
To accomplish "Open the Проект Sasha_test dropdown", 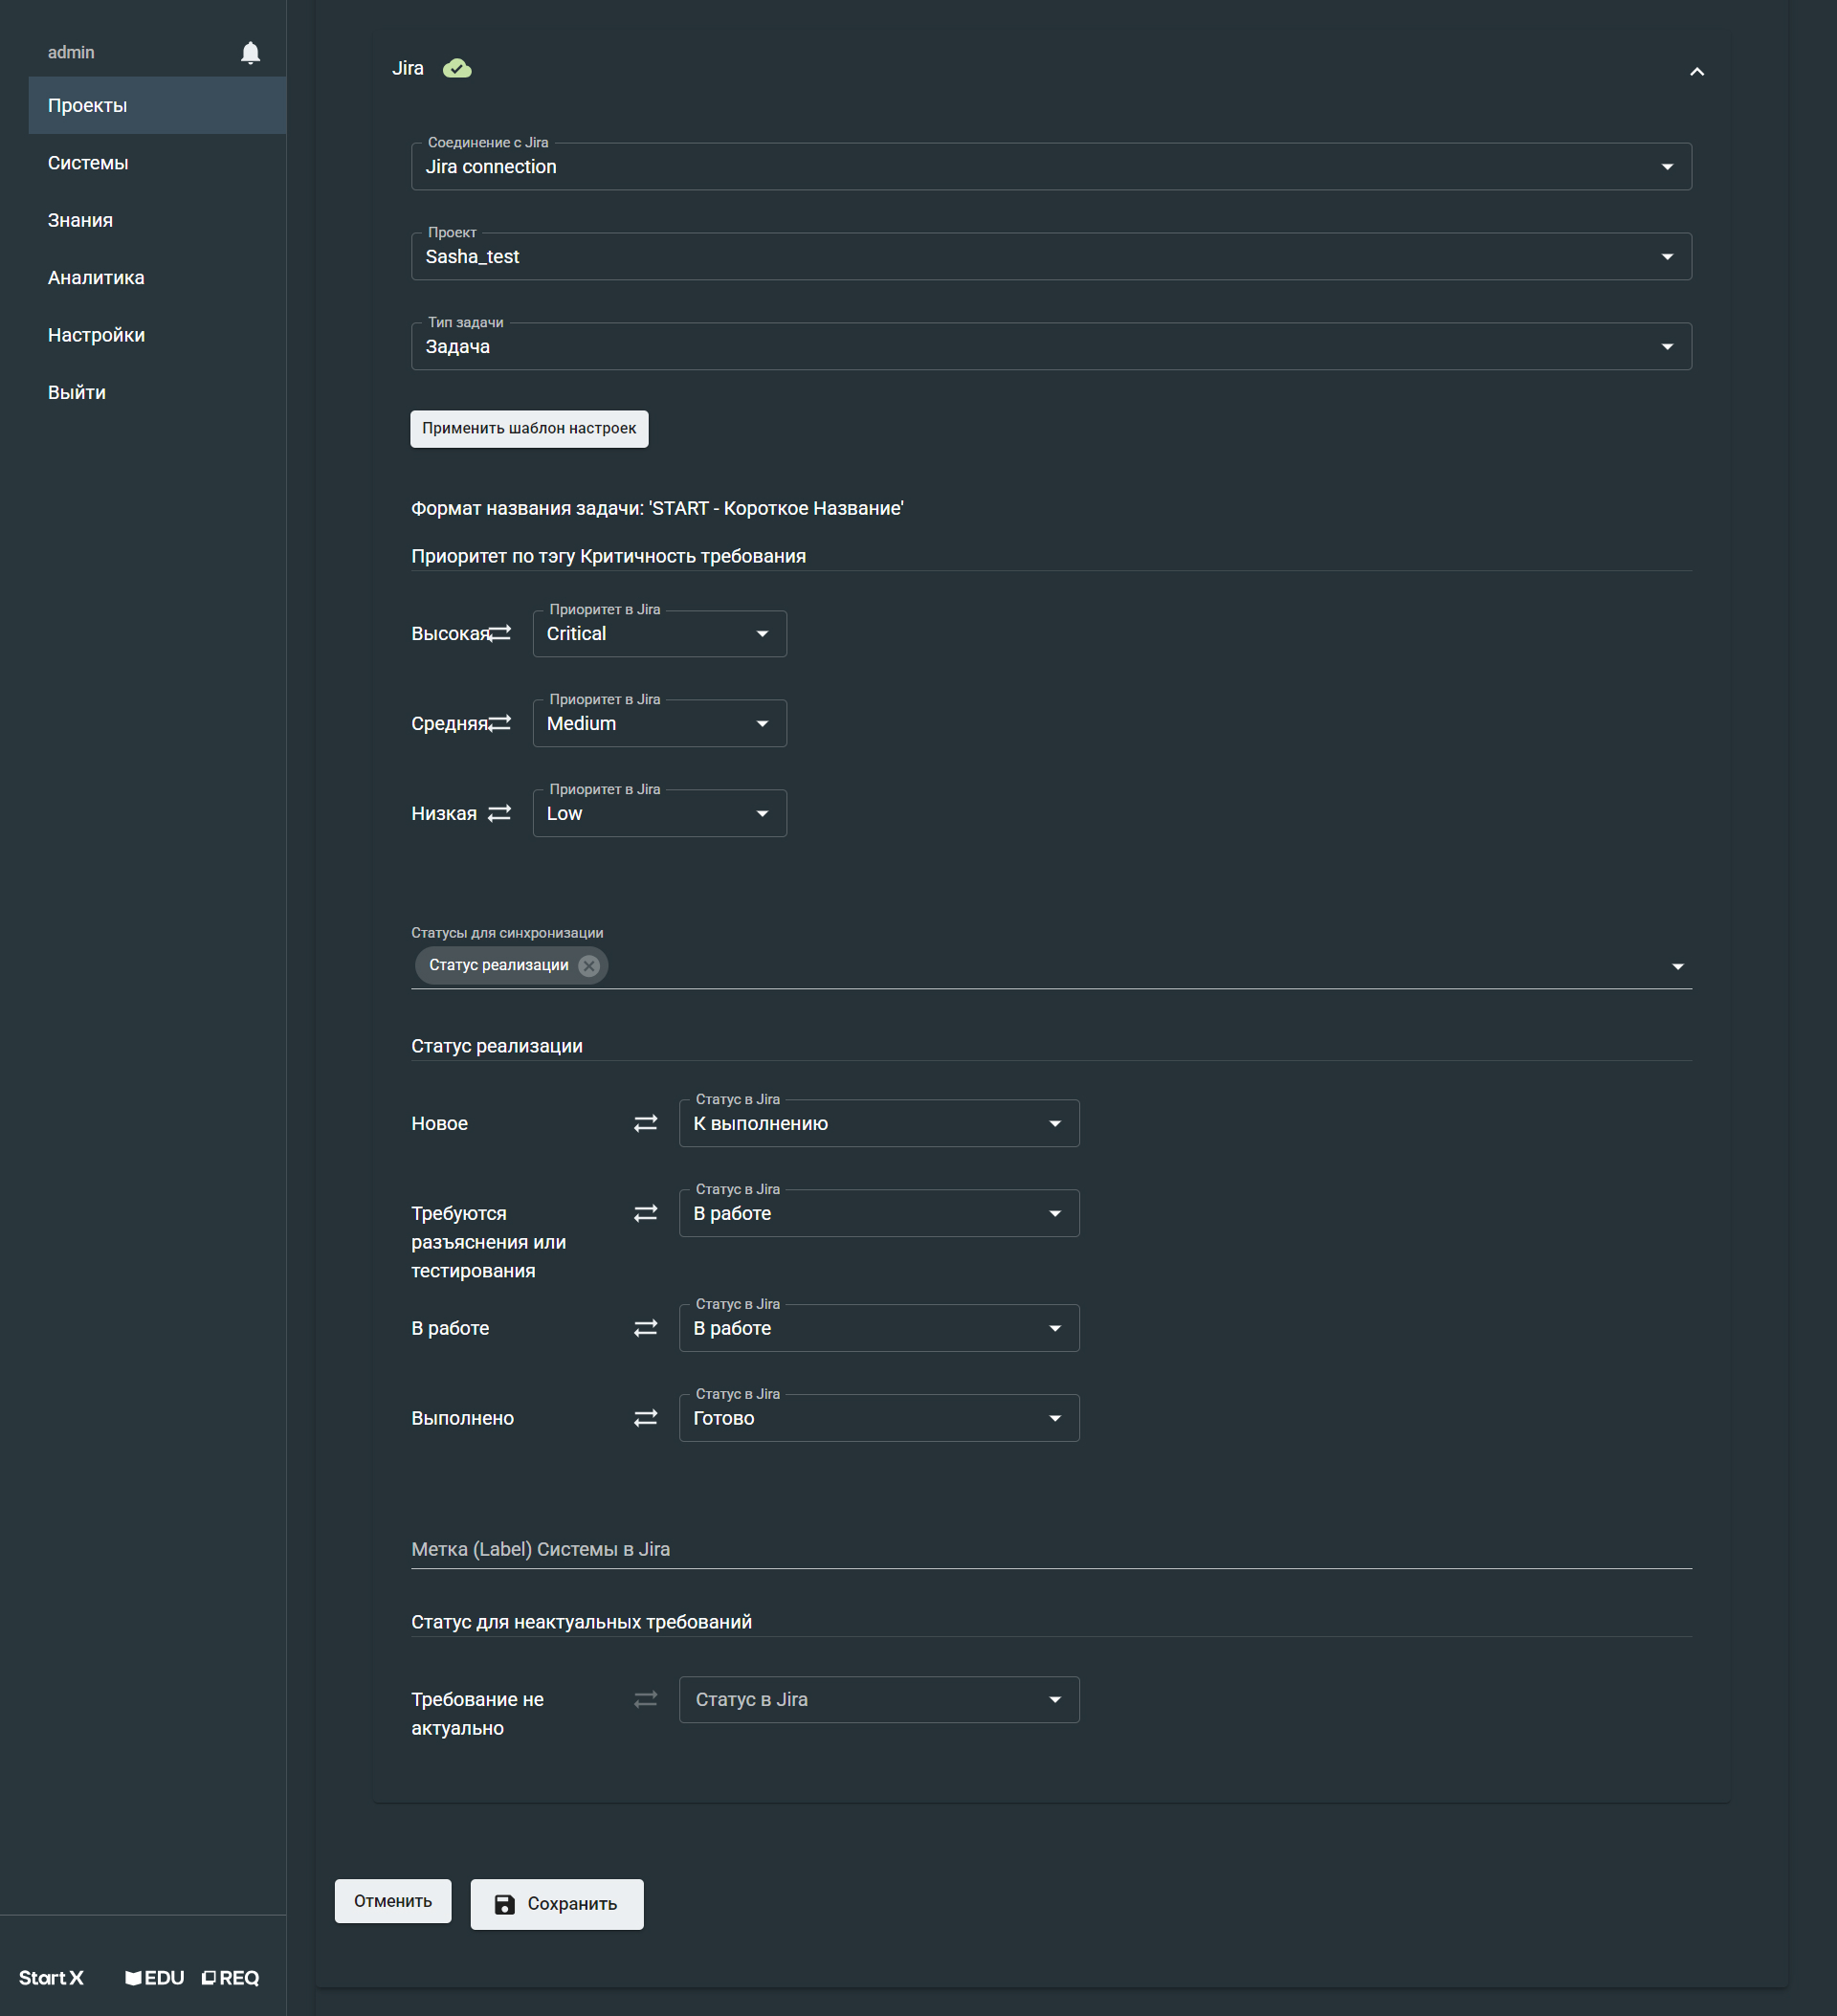I will pos(1050,257).
